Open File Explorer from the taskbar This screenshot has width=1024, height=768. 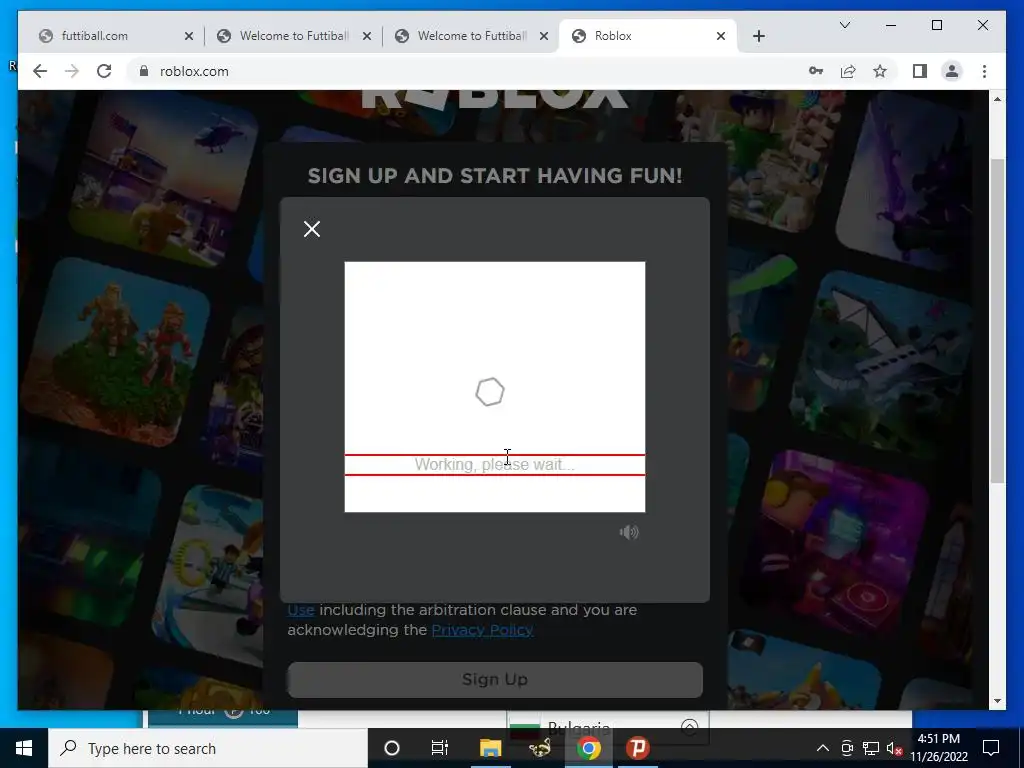point(490,748)
